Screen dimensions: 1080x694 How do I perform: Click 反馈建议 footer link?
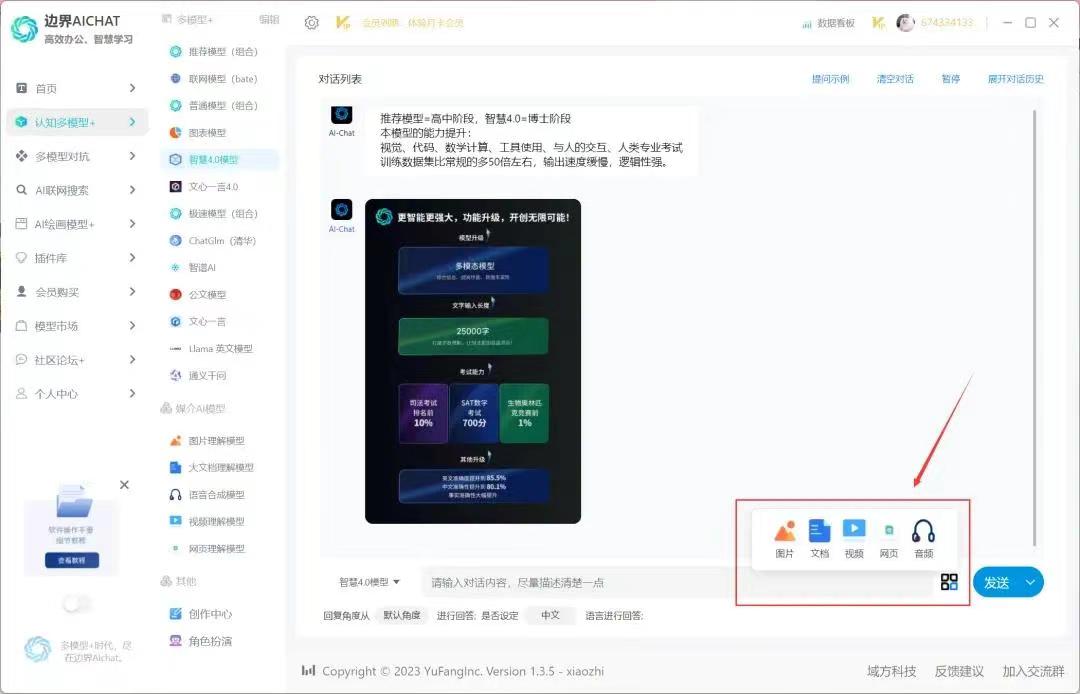959,671
